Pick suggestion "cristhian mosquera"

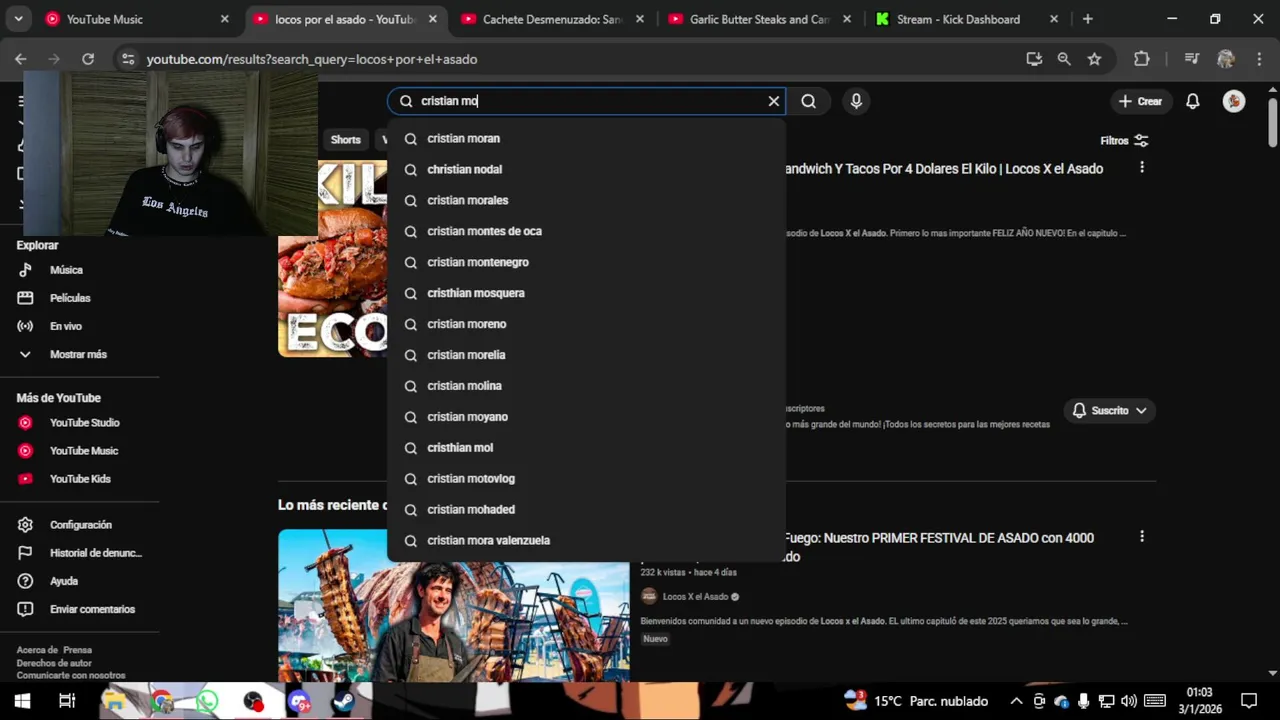point(587,294)
